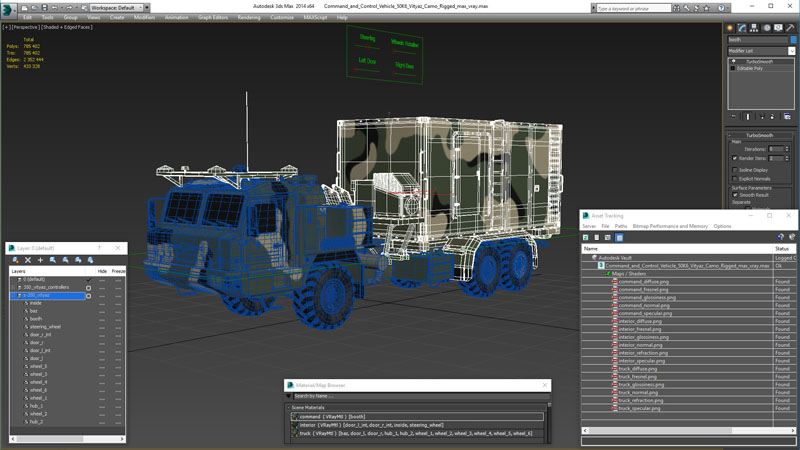
Task: Toggle the Render Iters checkbox
Action: coord(735,158)
